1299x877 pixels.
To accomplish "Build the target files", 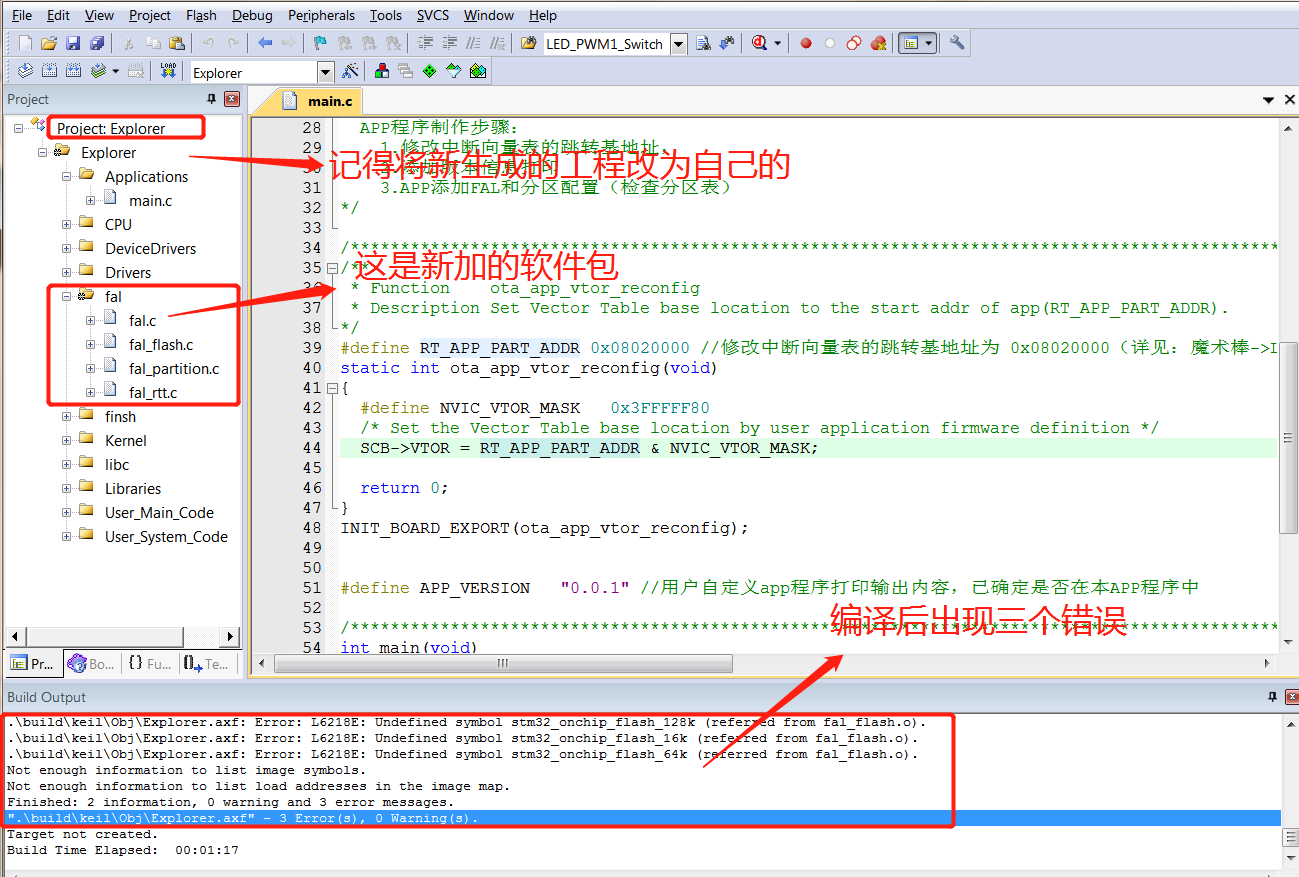I will pyautogui.click(x=49, y=72).
